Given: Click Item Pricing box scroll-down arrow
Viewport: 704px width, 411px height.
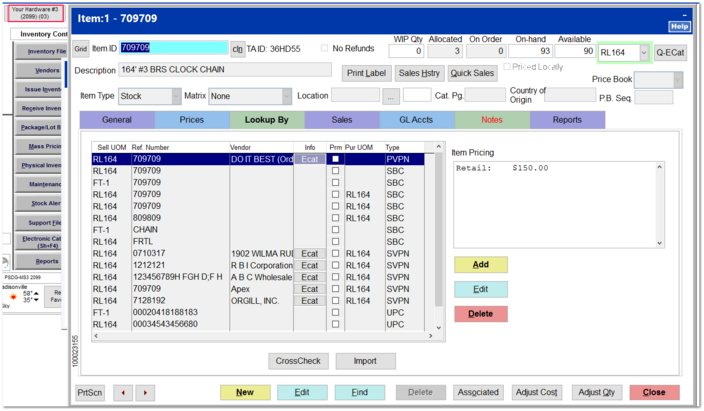Looking at the screenshot, I should (x=660, y=243).
